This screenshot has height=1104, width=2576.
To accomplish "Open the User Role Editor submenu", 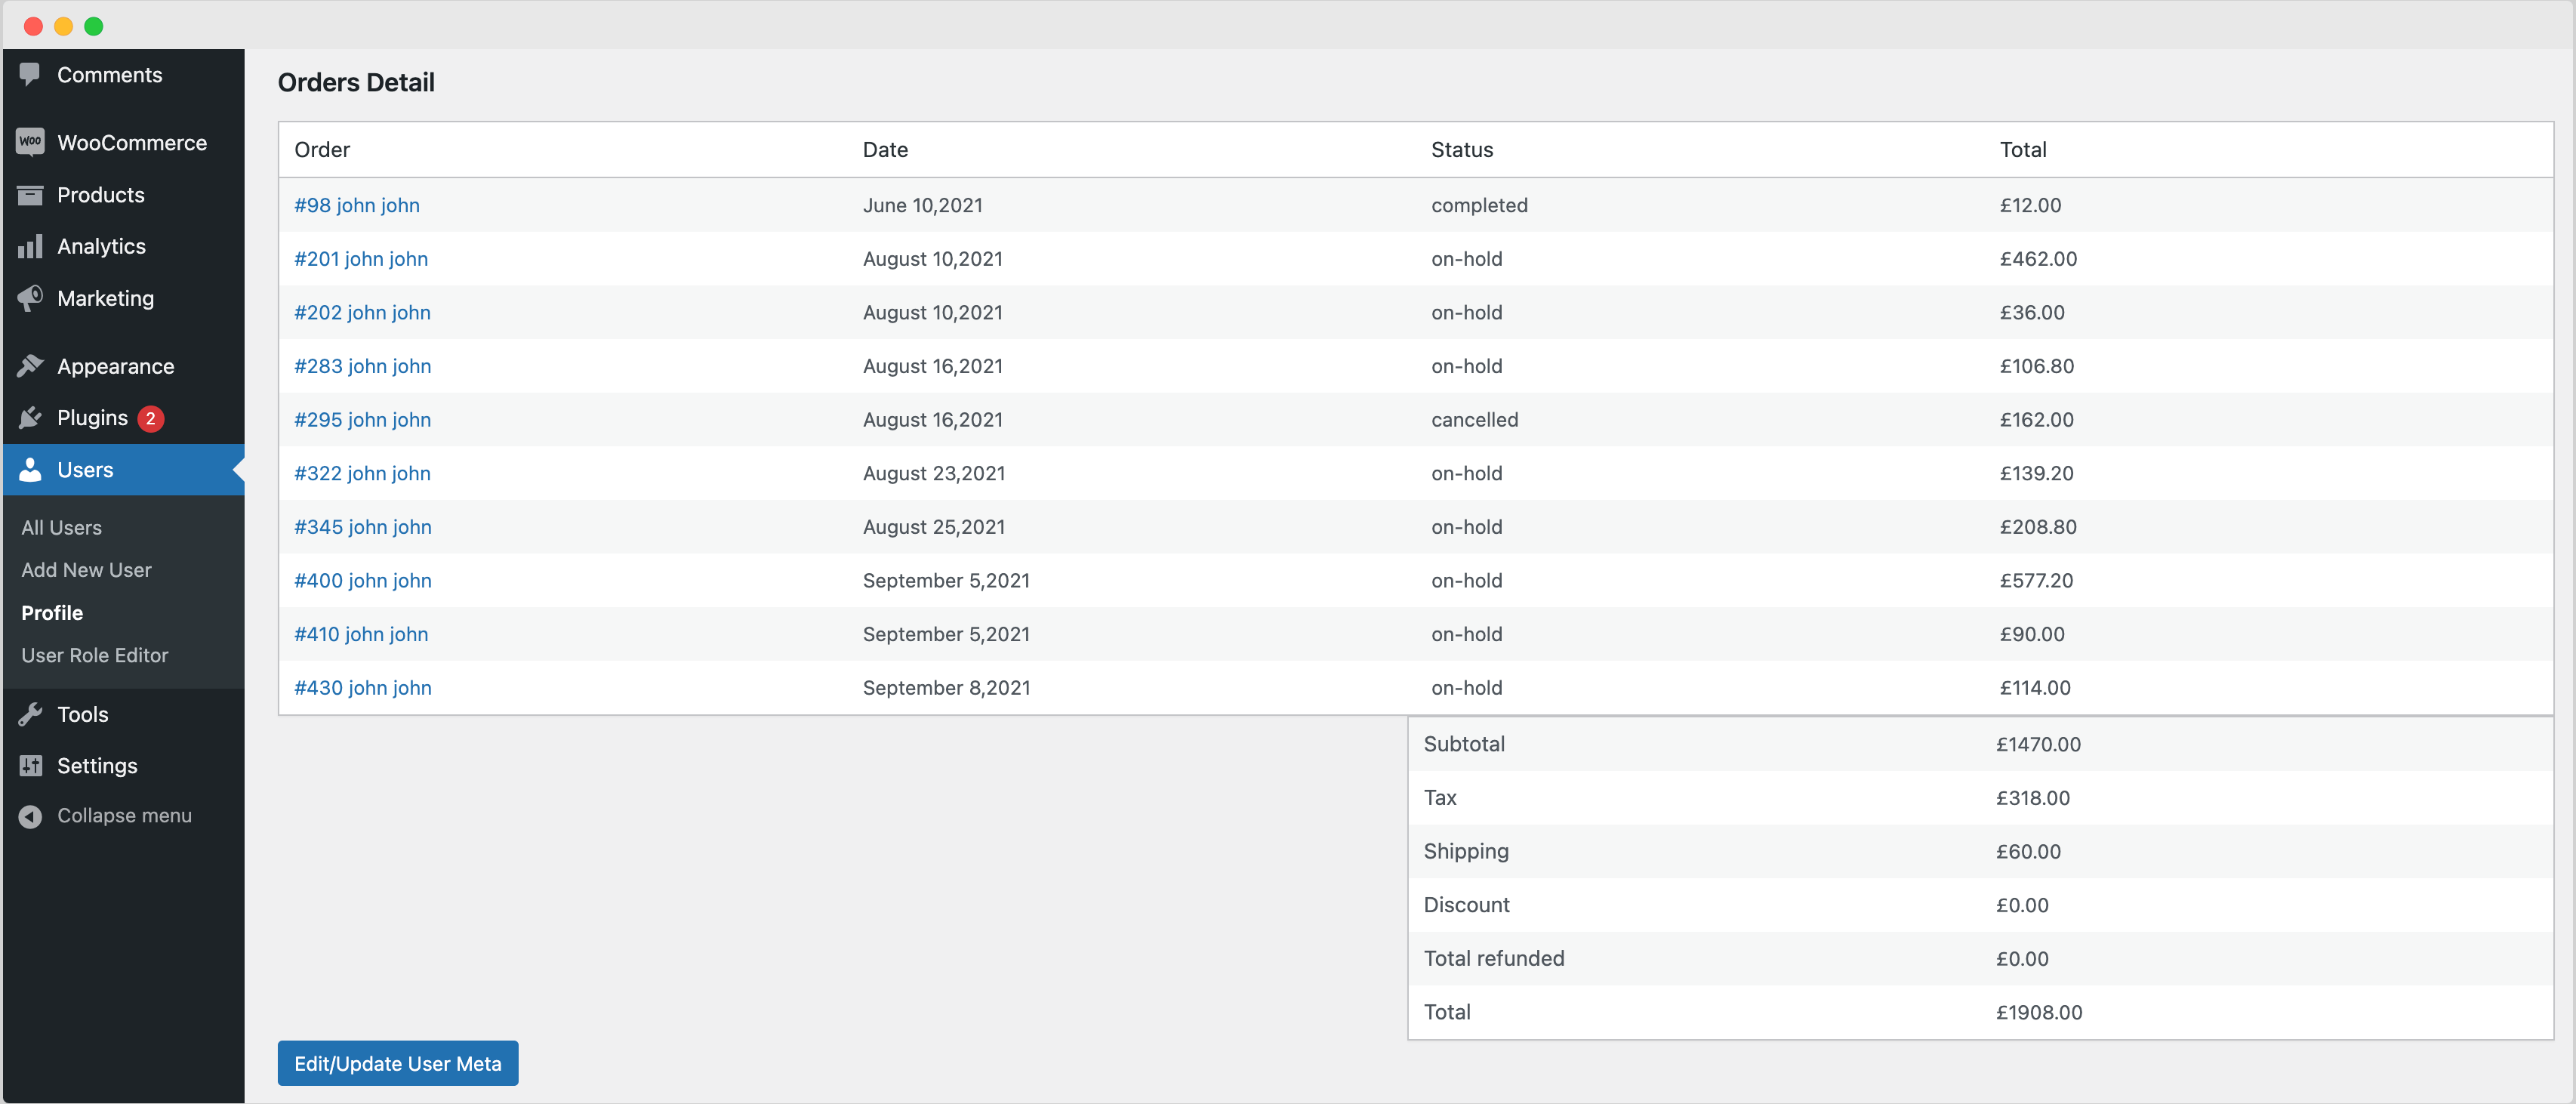I will 95,656.
